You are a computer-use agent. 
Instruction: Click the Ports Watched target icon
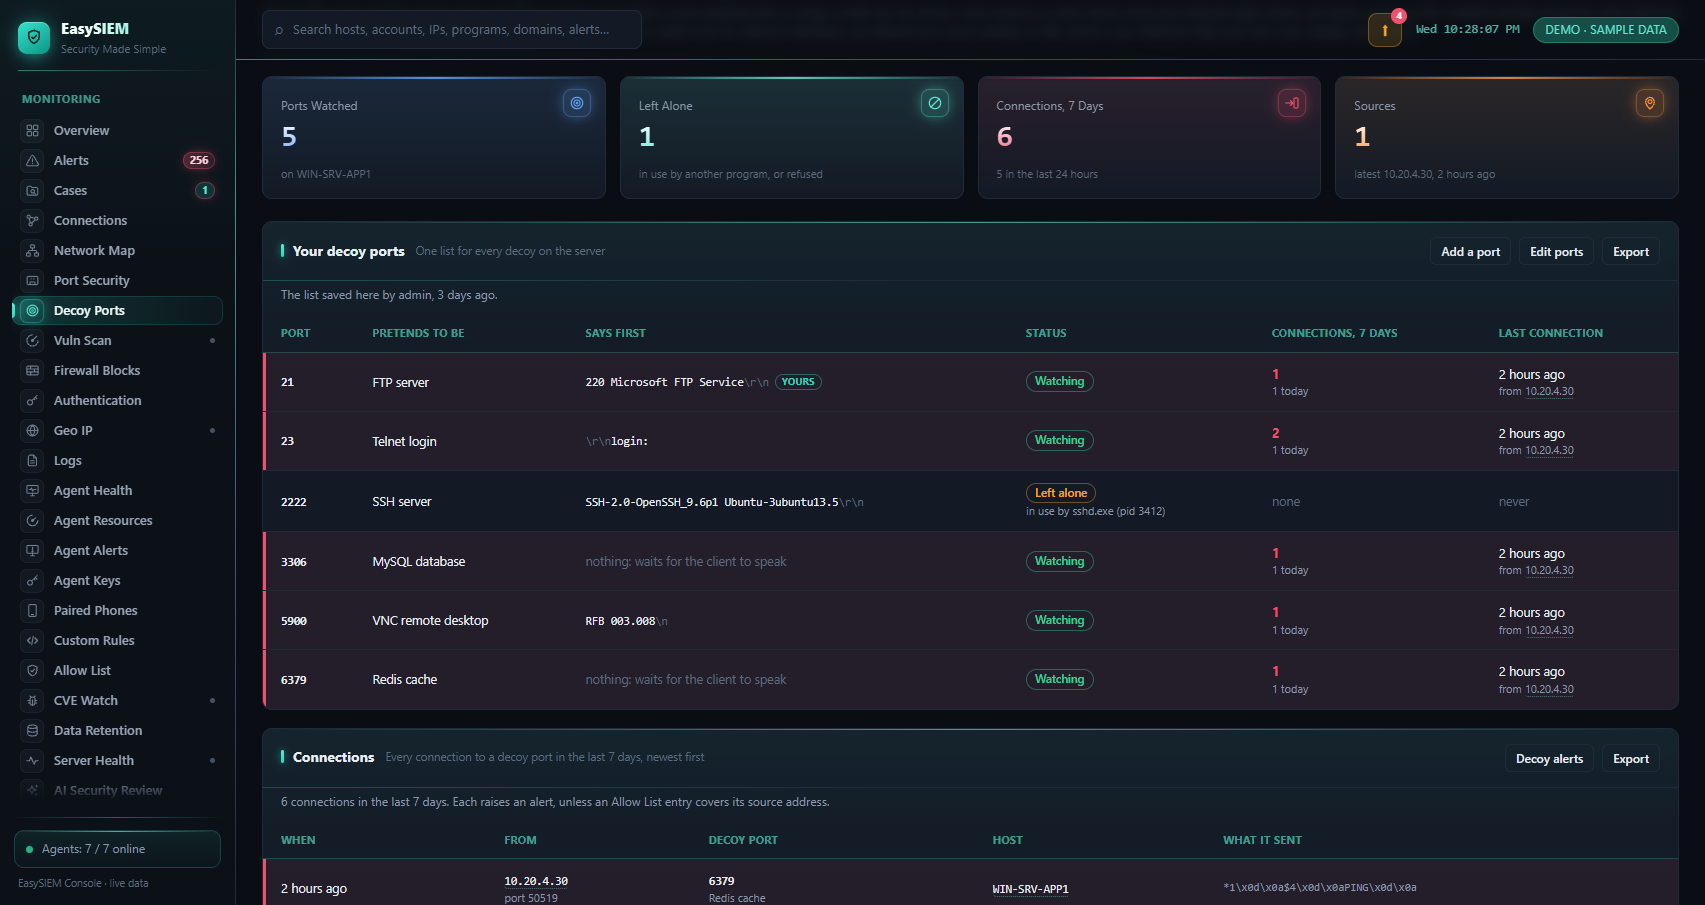click(577, 103)
